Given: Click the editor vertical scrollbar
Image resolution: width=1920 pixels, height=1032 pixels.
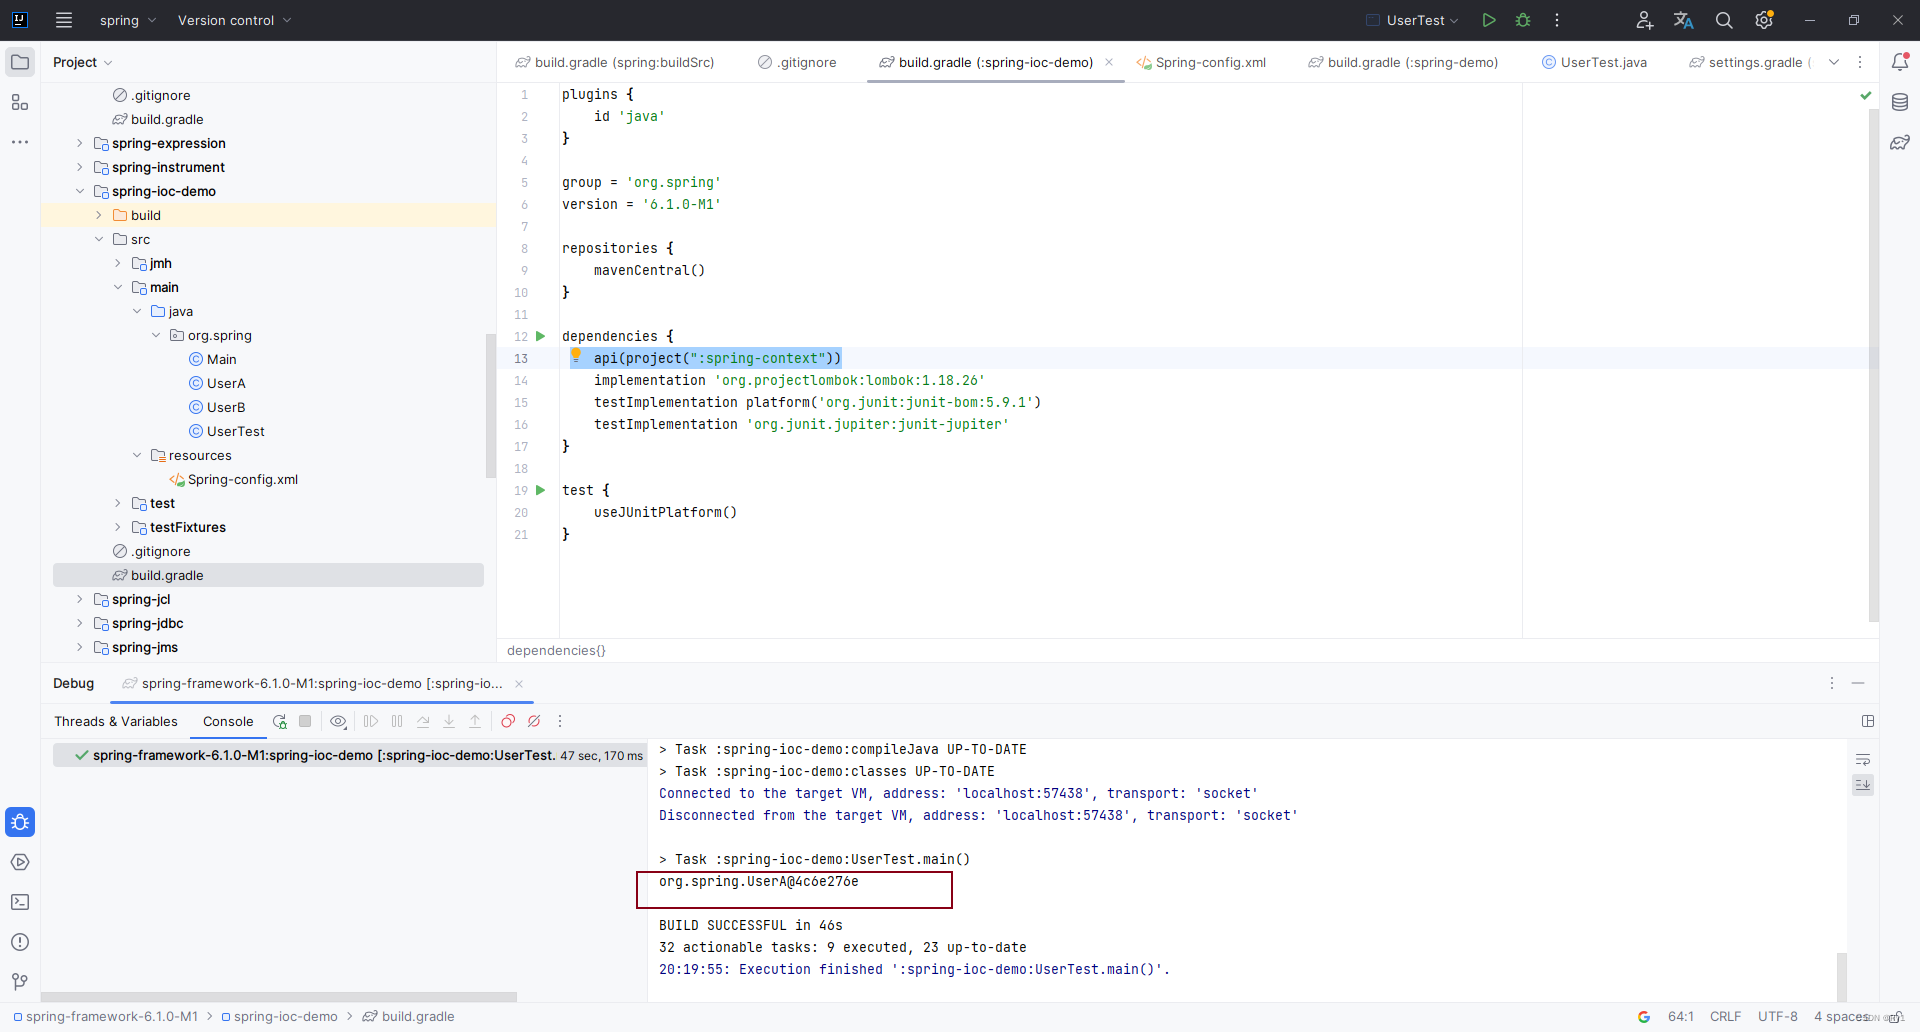Looking at the screenshot, I should coord(1873,365).
